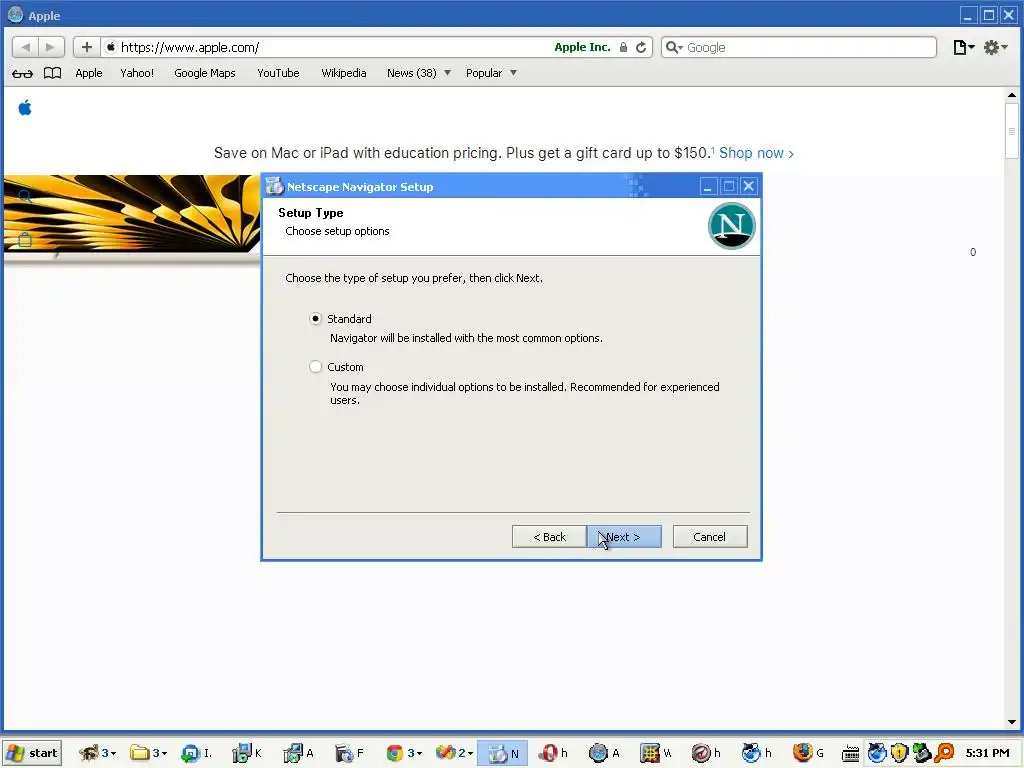Click the golden MacBook banner image
This screenshot has height=768, width=1024.
click(132, 214)
